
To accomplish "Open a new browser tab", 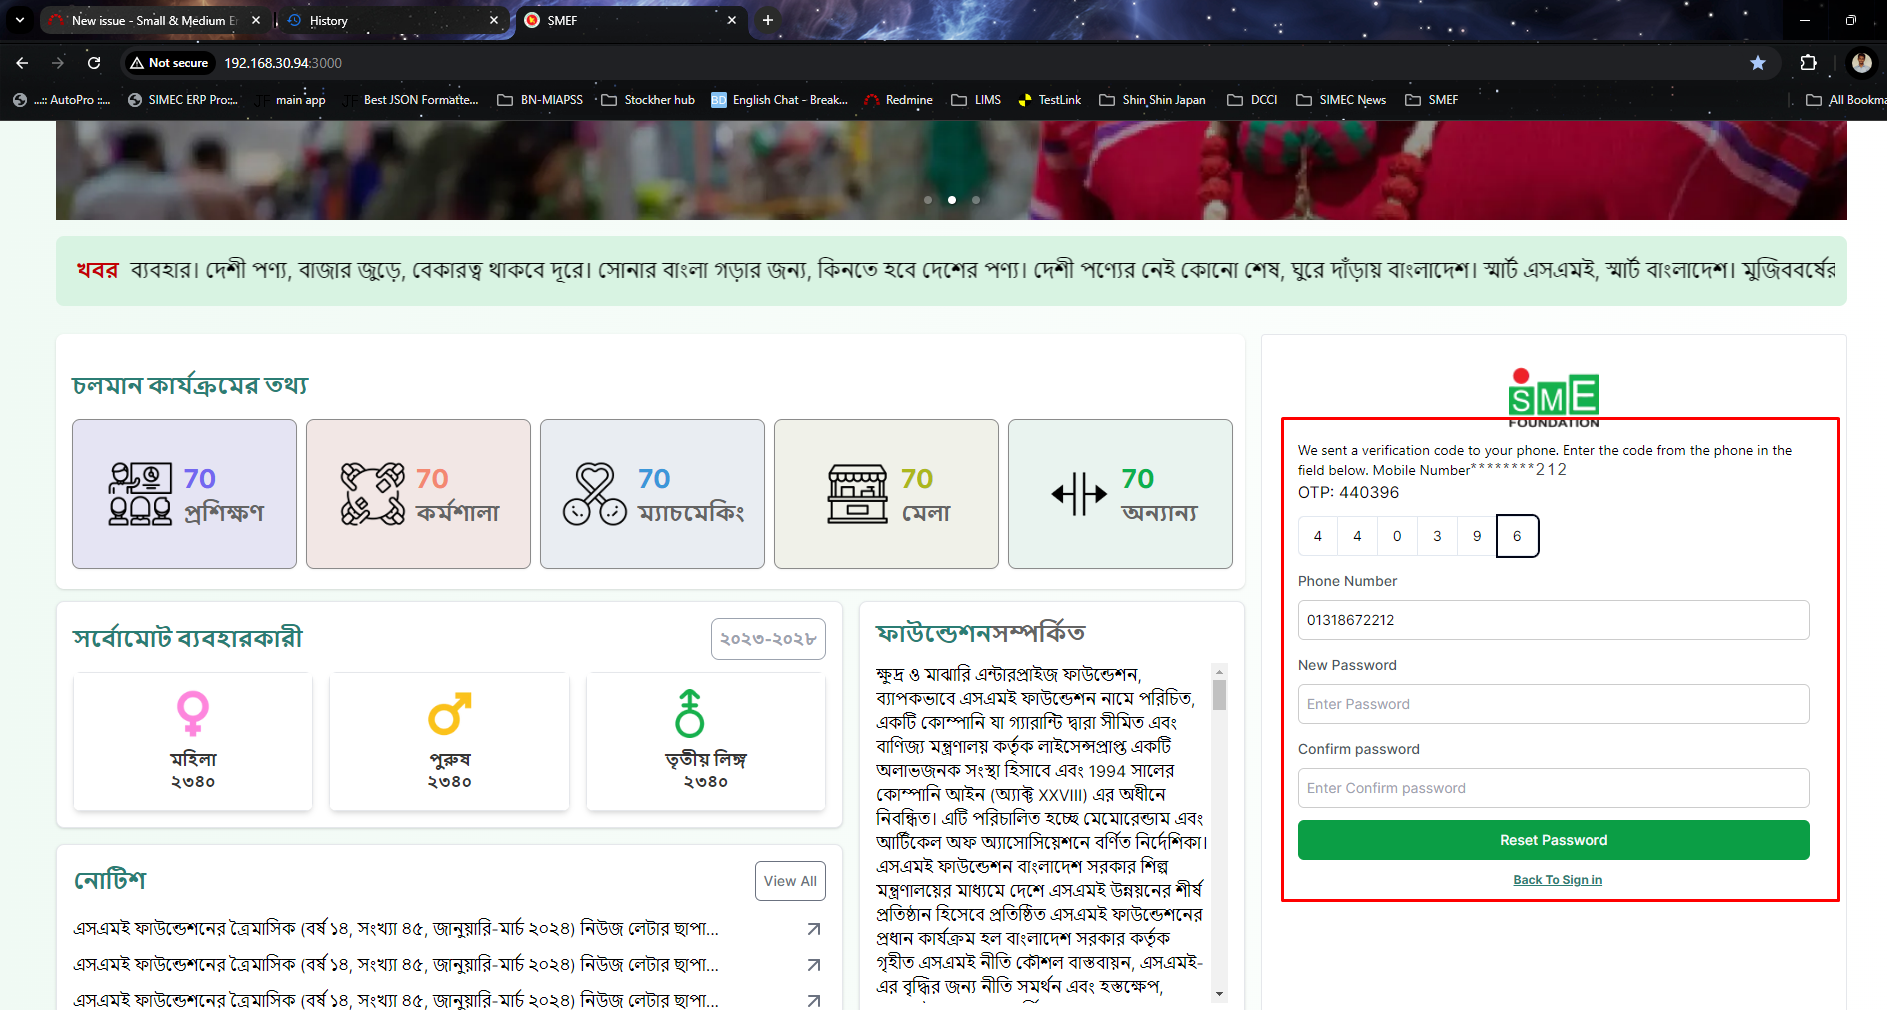I will coord(767,20).
